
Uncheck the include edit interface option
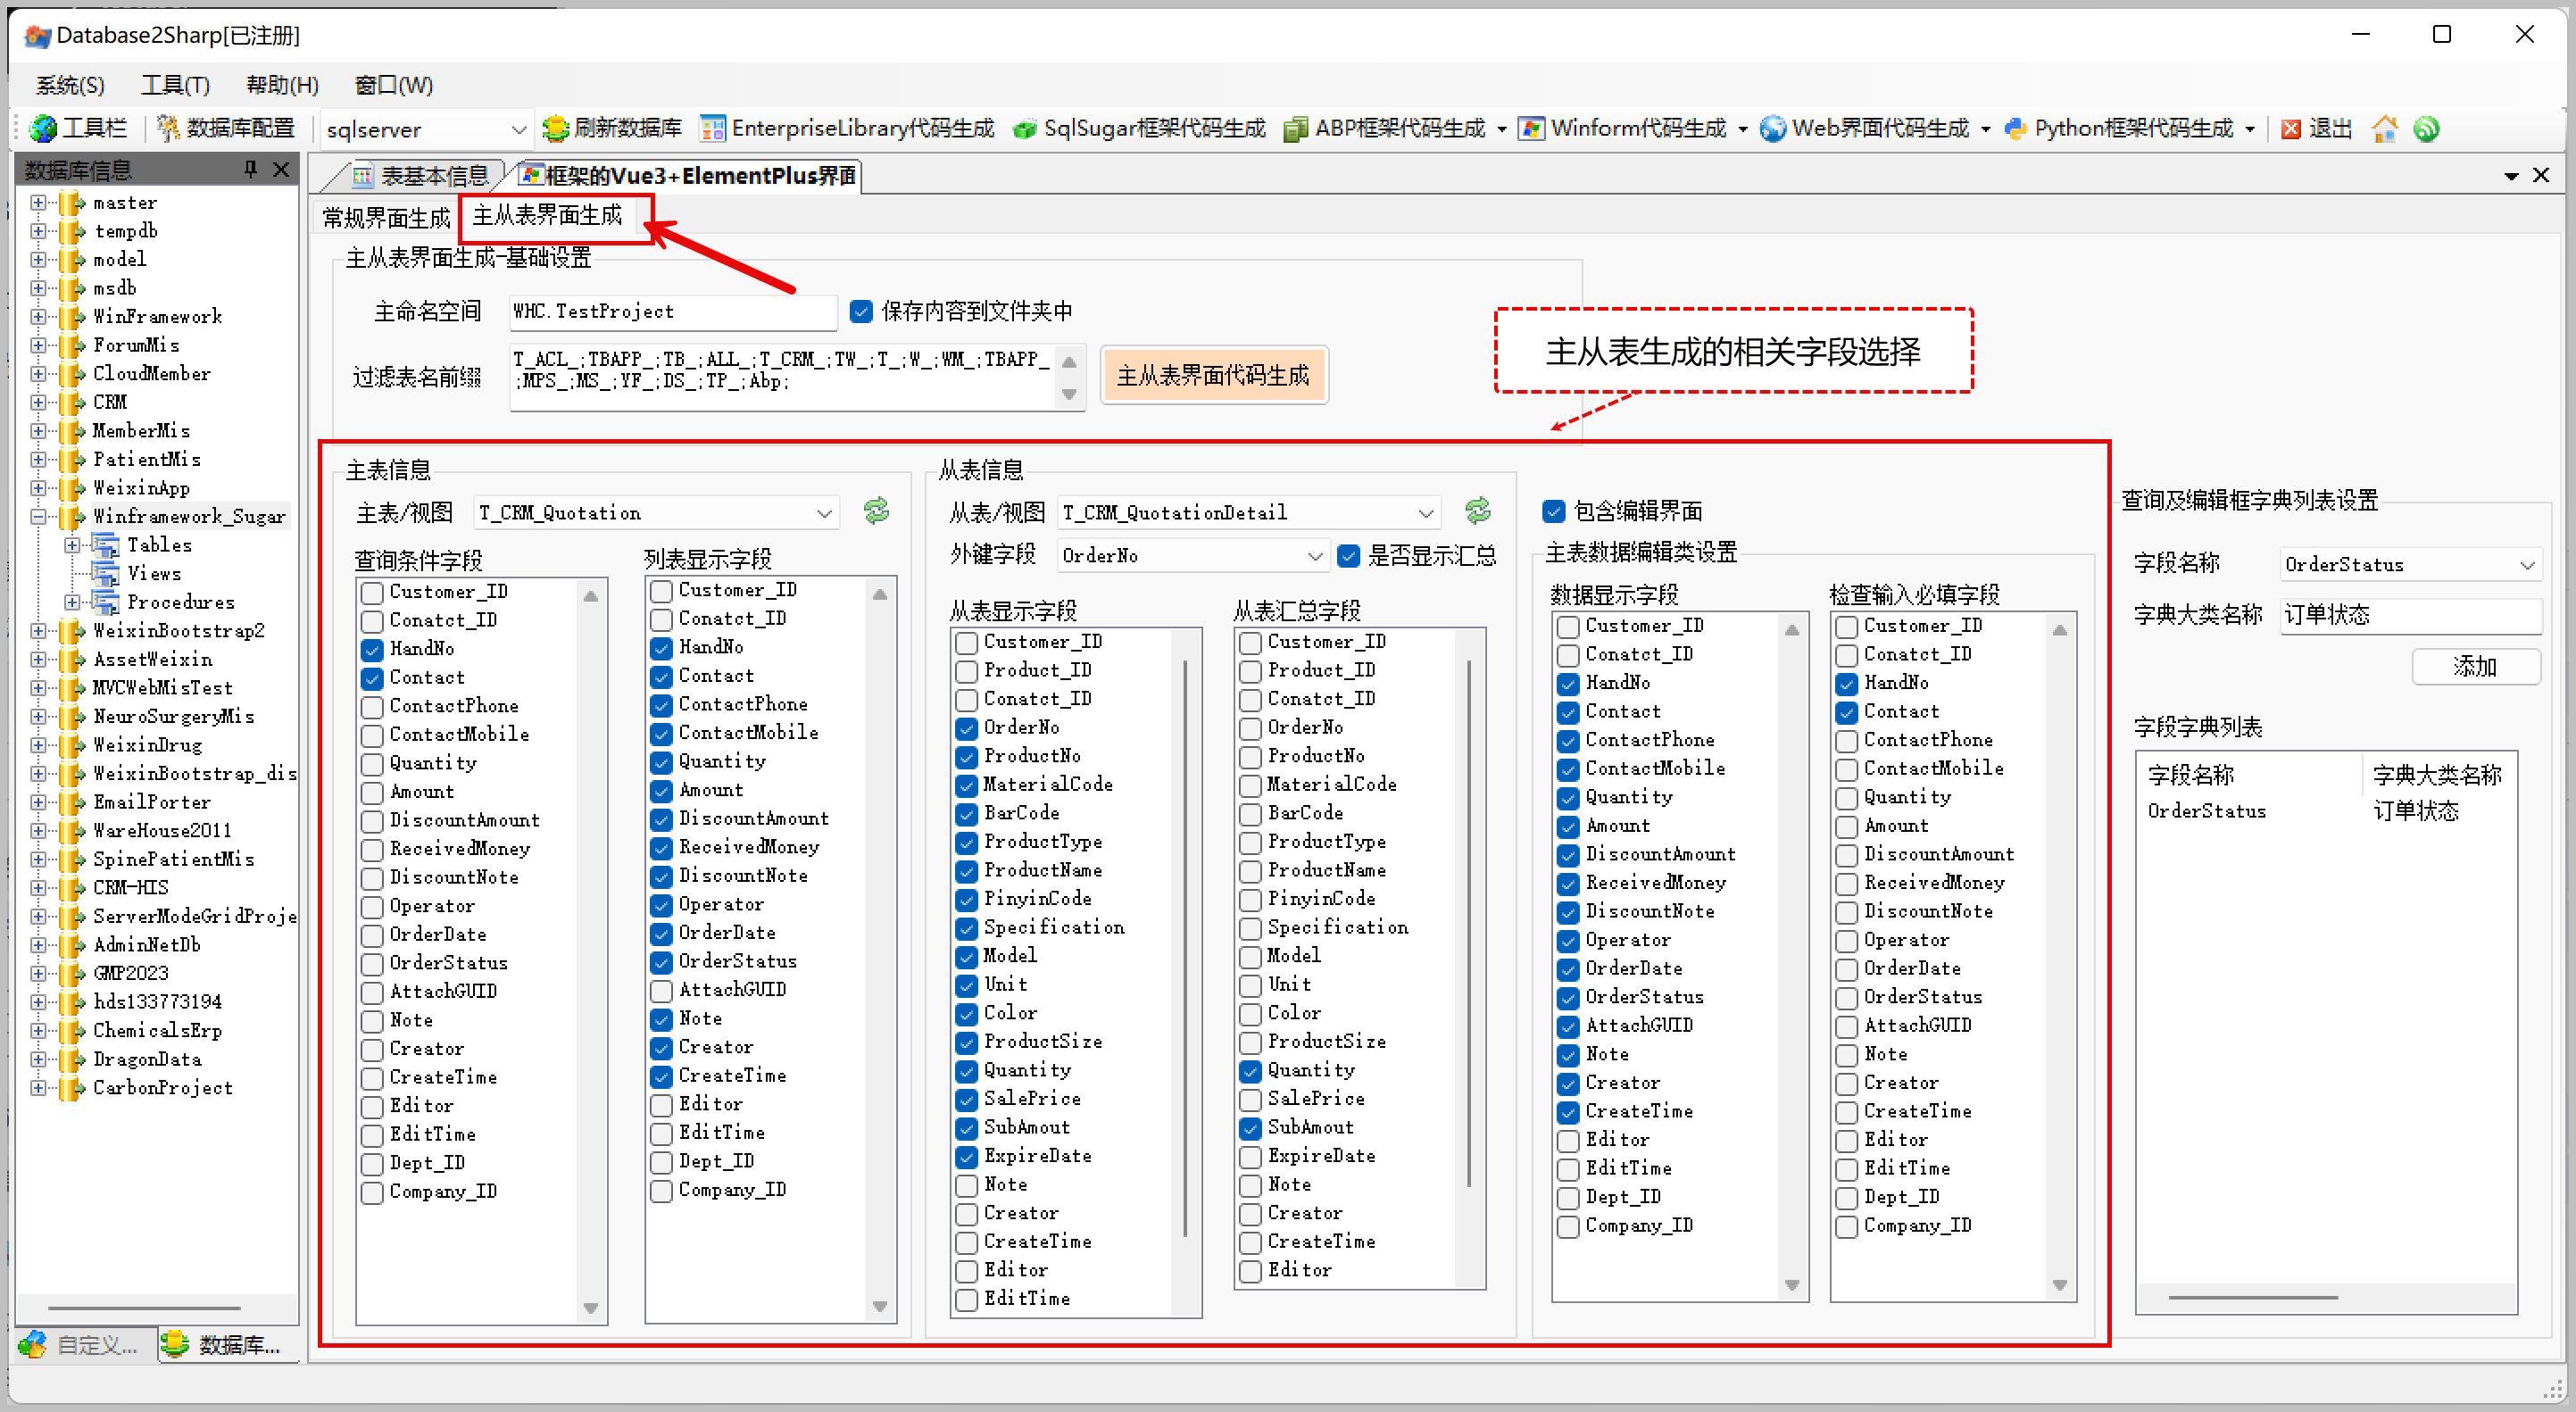tap(1553, 512)
